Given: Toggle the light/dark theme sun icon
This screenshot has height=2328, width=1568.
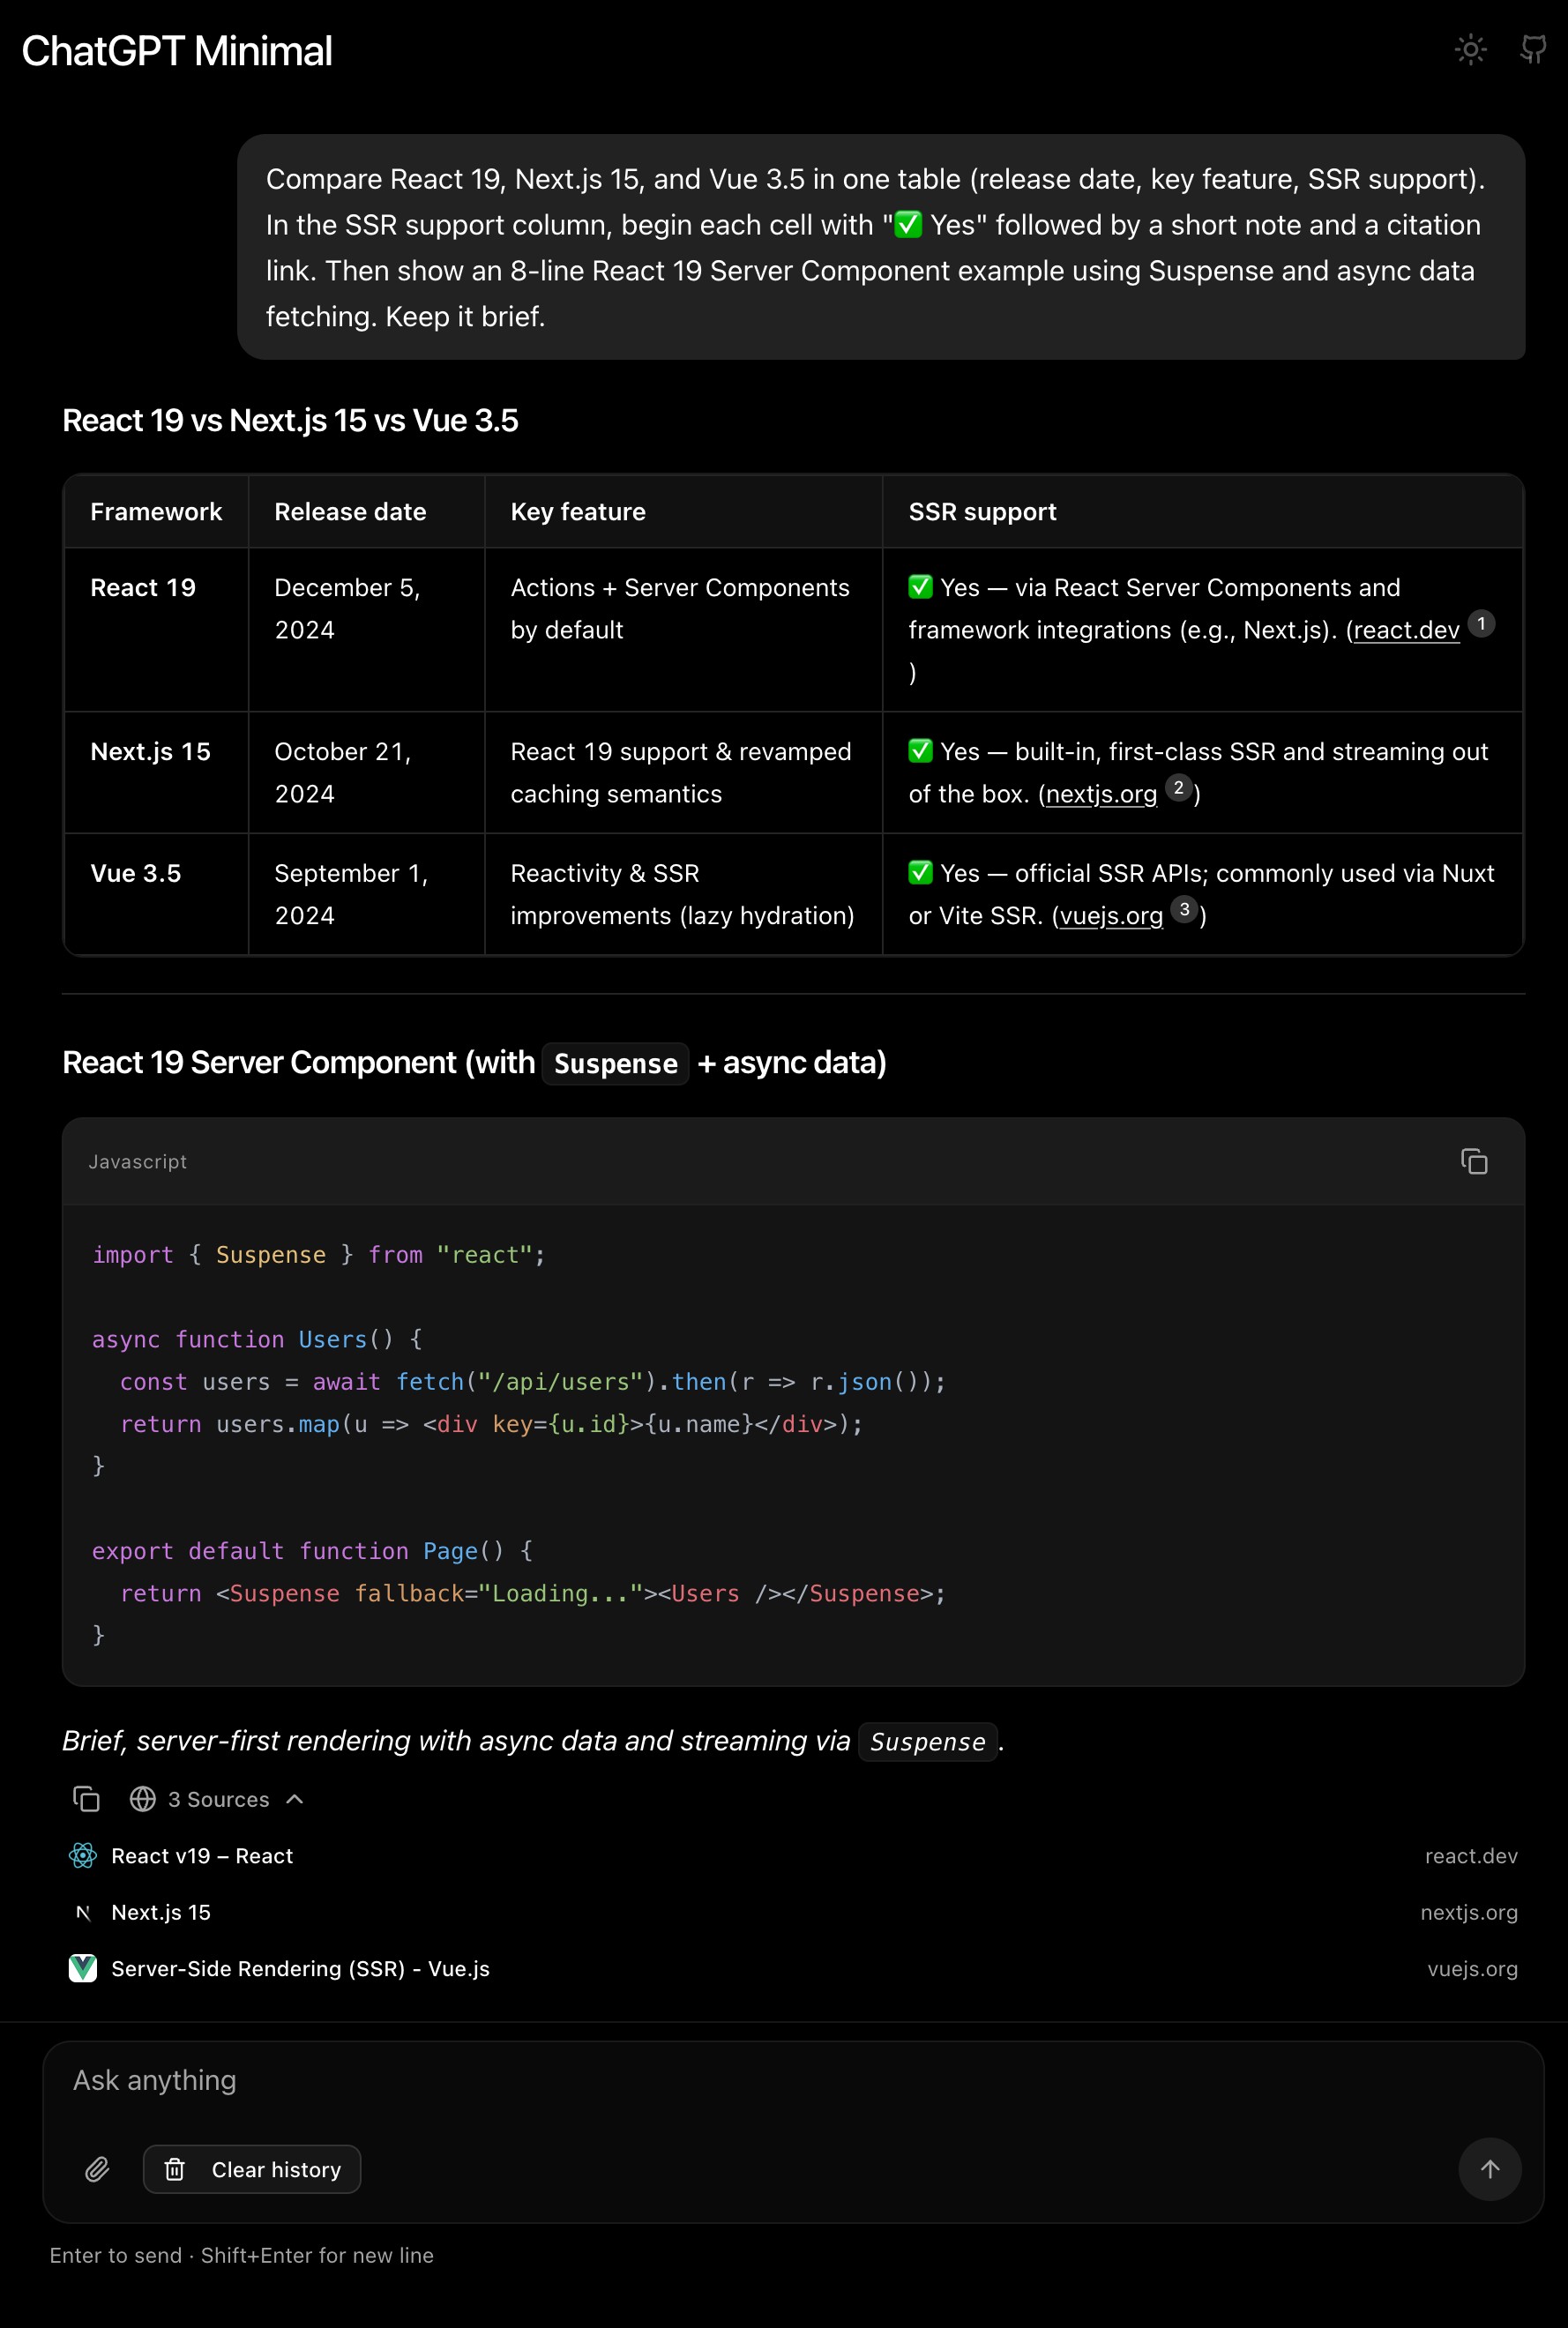Looking at the screenshot, I should pos(1470,50).
